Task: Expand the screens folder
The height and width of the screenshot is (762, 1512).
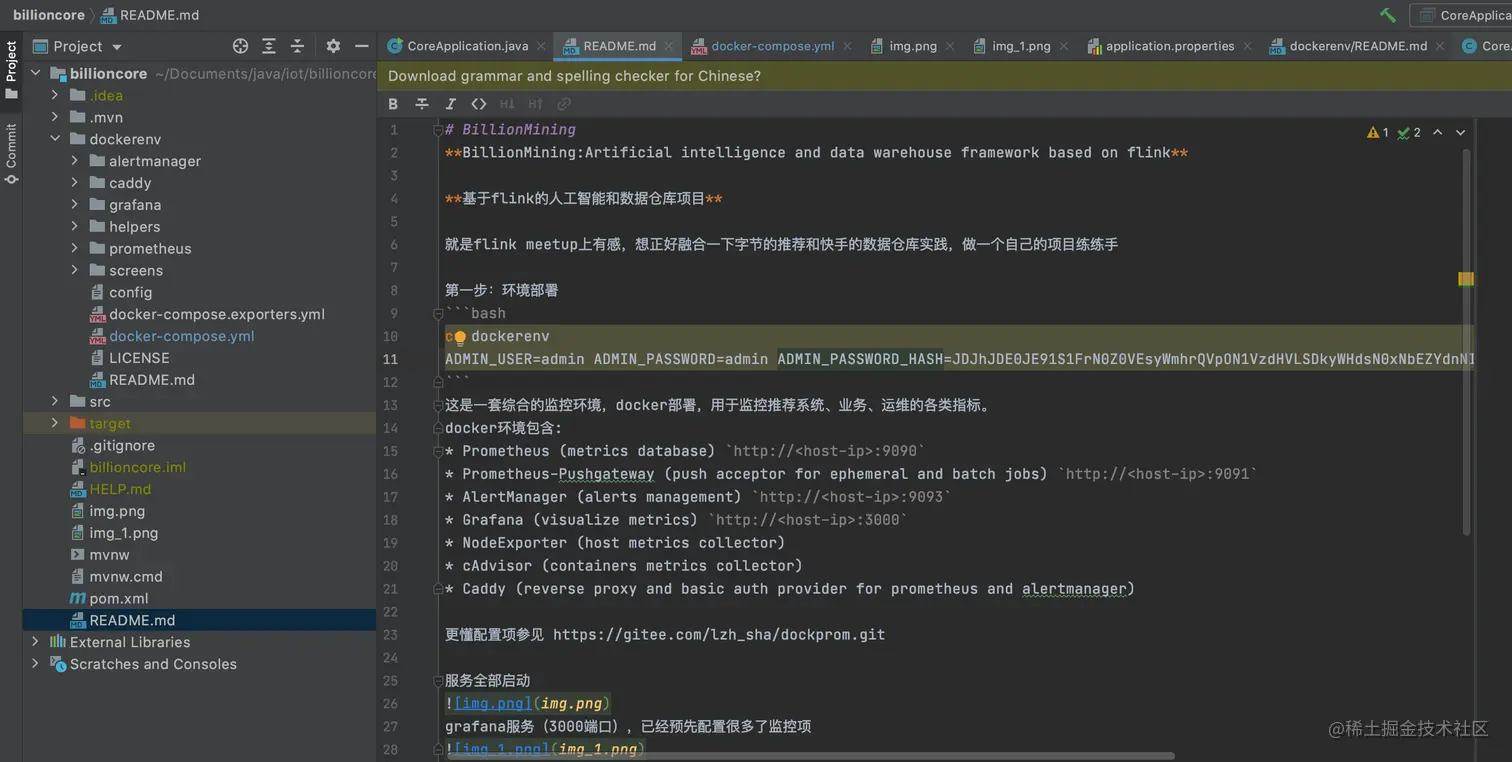Action: click(x=75, y=271)
